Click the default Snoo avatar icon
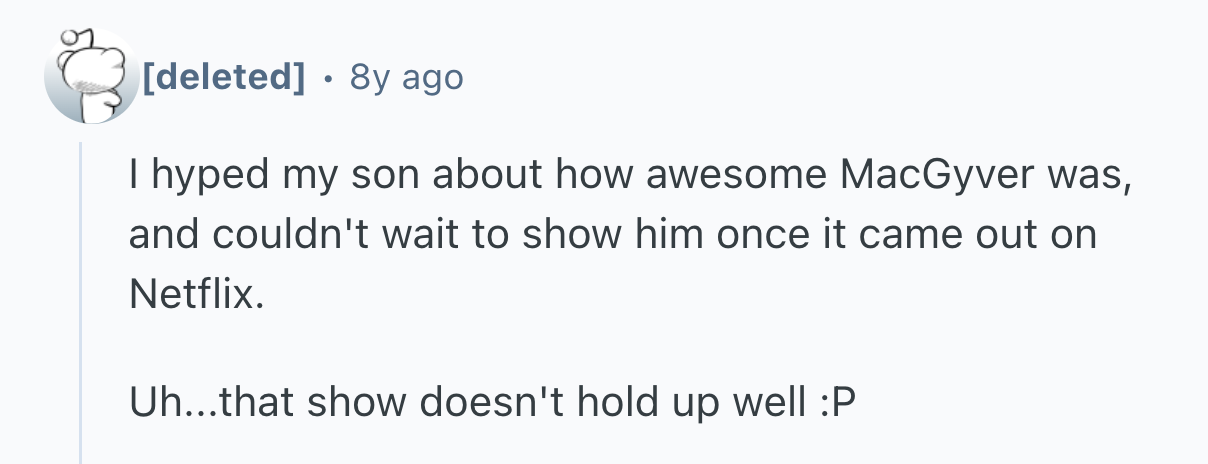The image size is (1208, 464). click(x=91, y=78)
